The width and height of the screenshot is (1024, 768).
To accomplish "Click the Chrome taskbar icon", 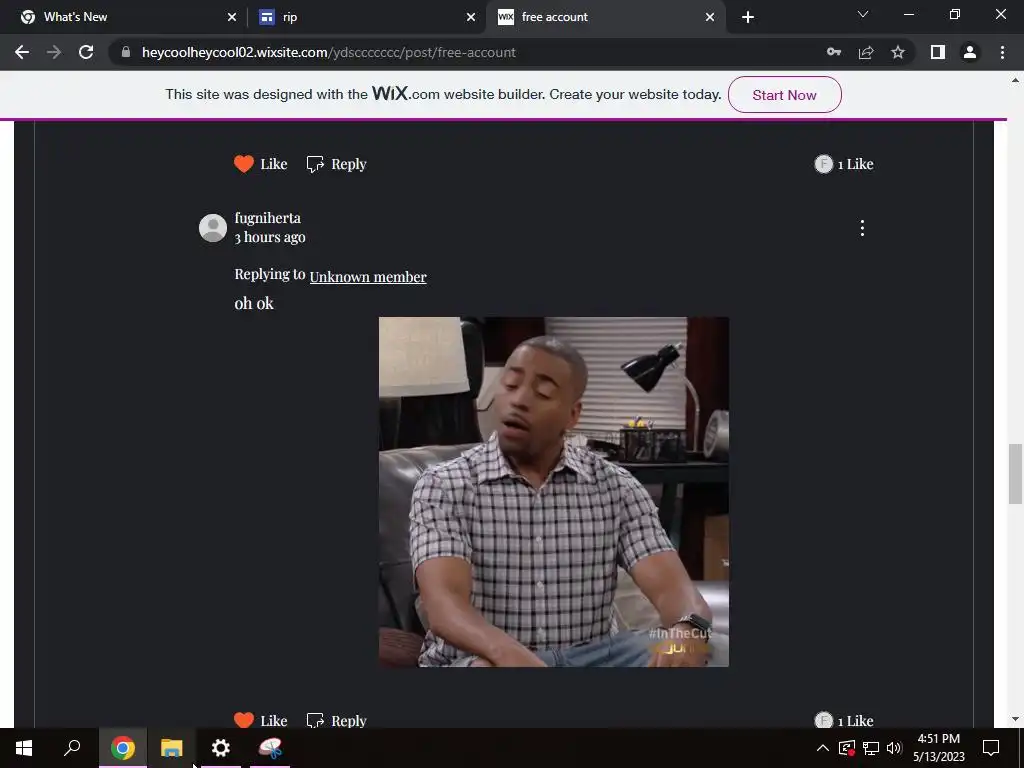I will pyautogui.click(x=122, y=748).
